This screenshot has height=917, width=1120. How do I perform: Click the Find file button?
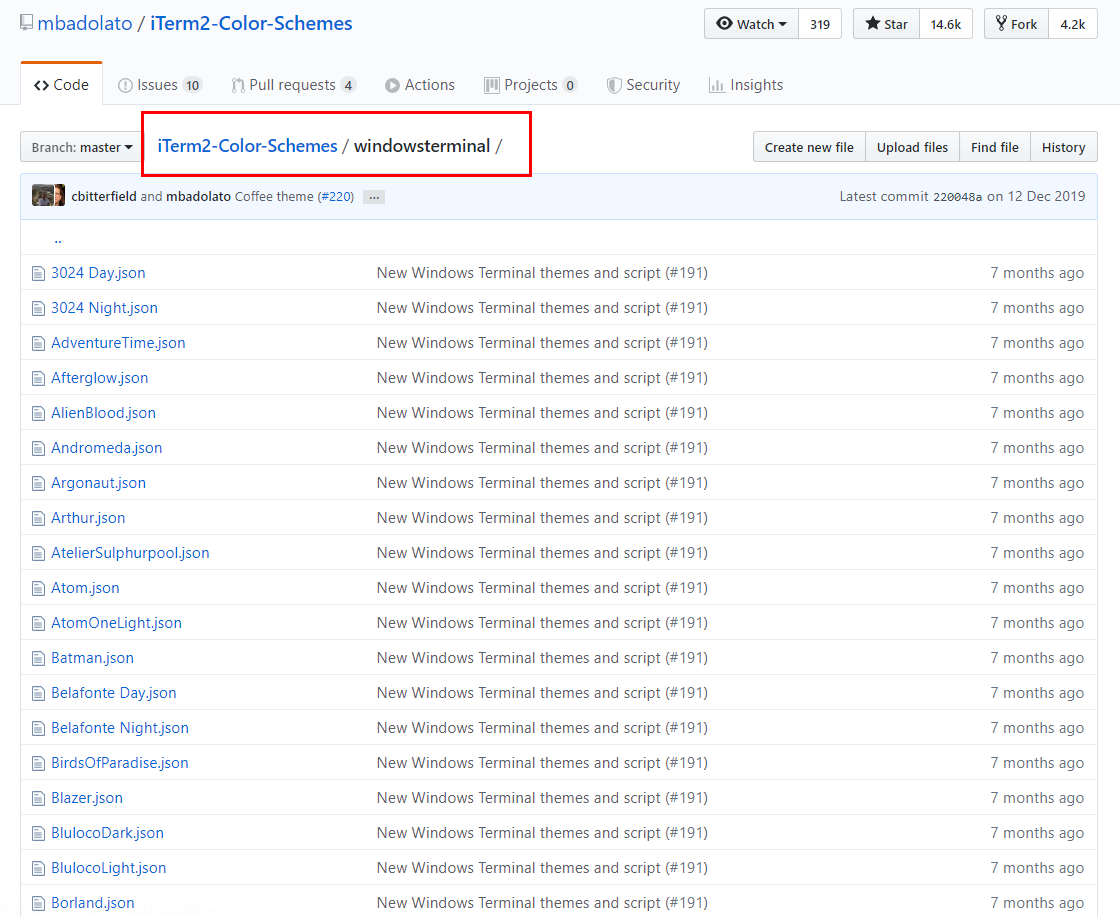994,147
